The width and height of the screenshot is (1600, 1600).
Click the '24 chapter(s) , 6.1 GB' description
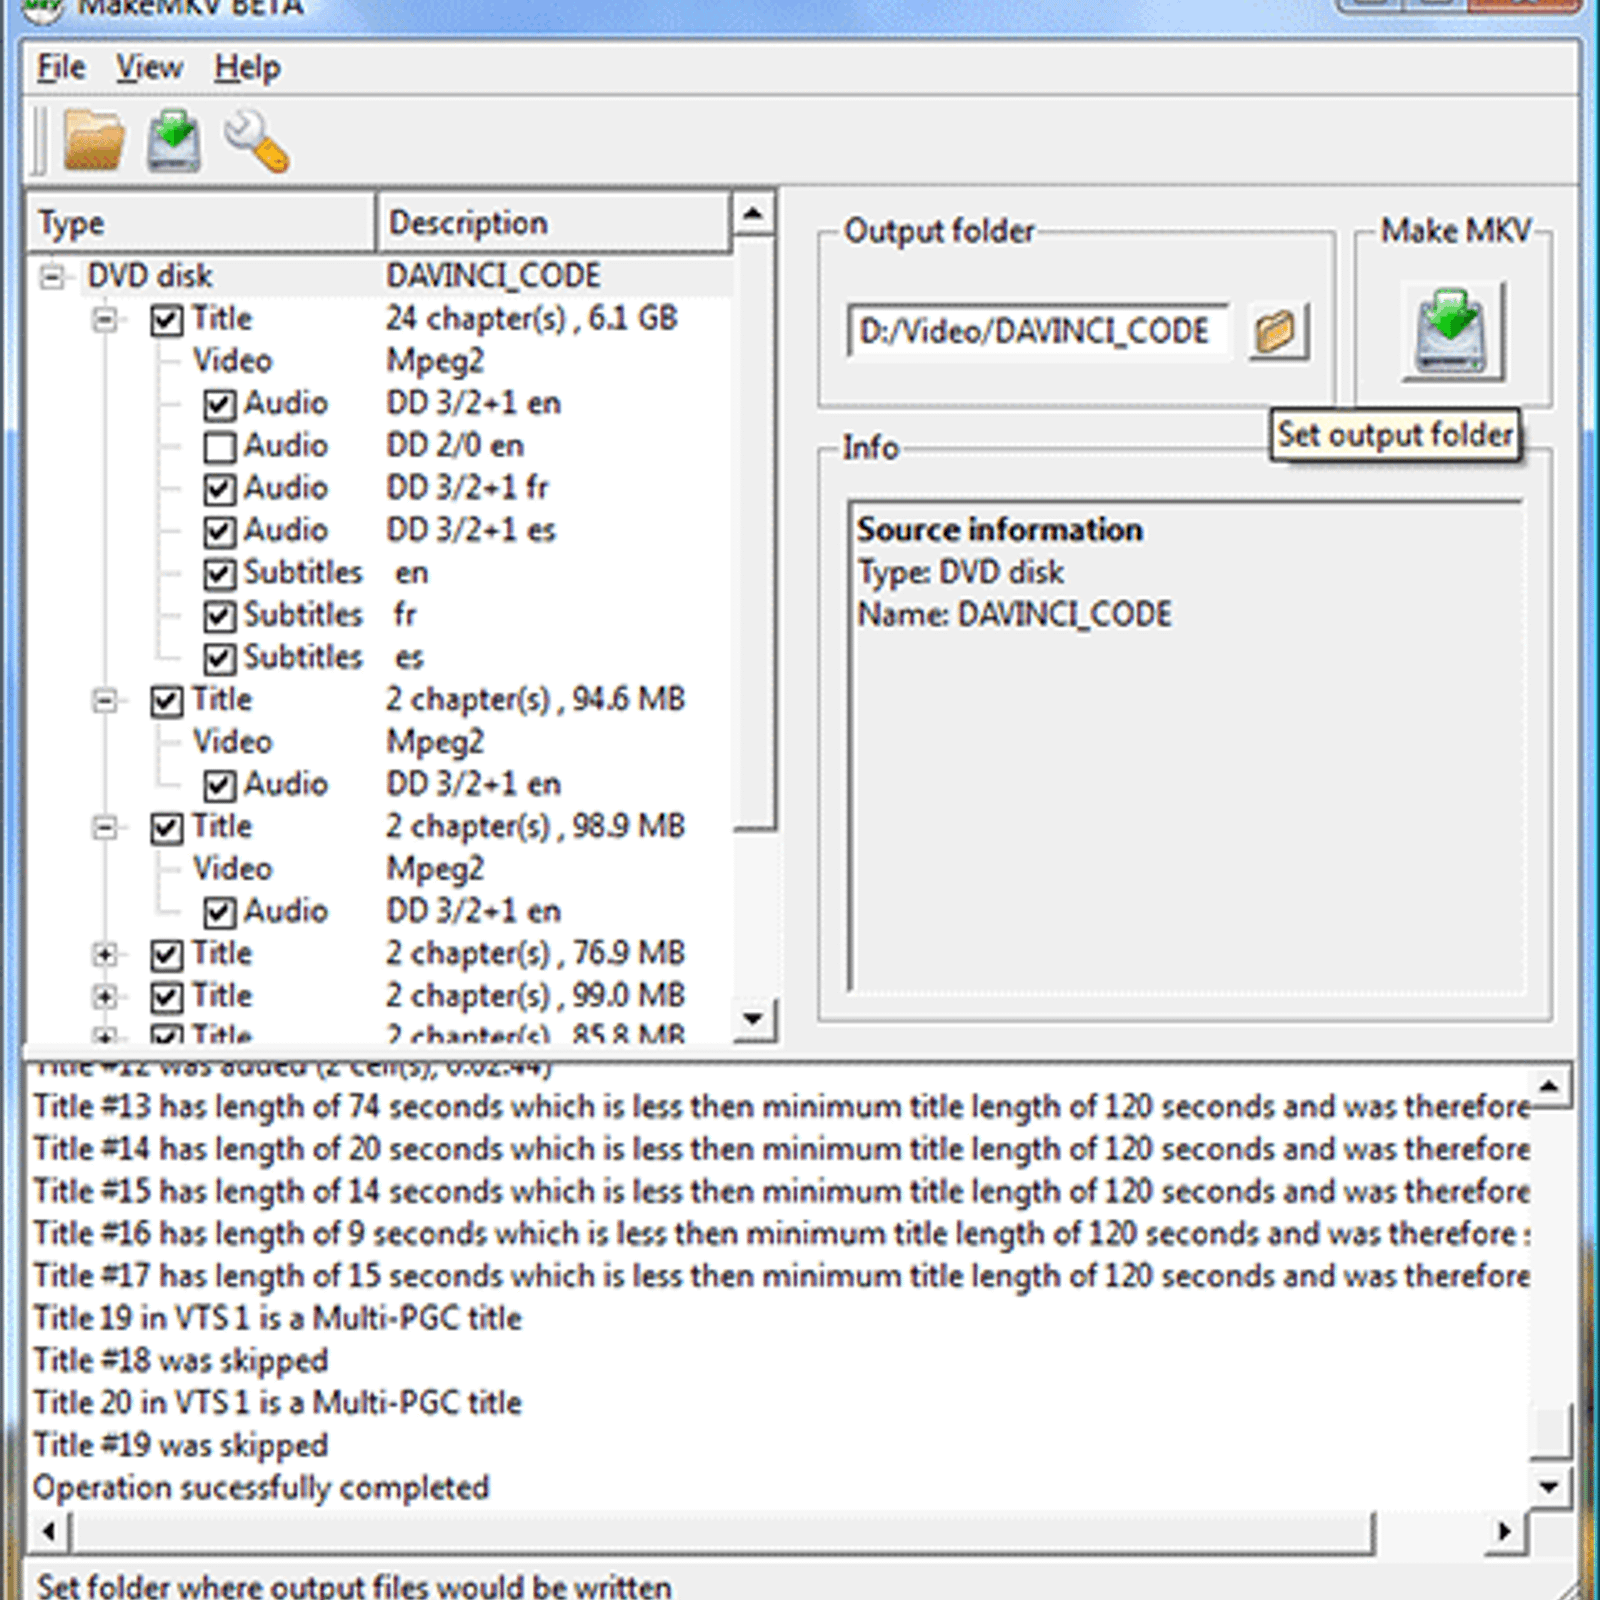pyautogui.click(x=532, y=319)
